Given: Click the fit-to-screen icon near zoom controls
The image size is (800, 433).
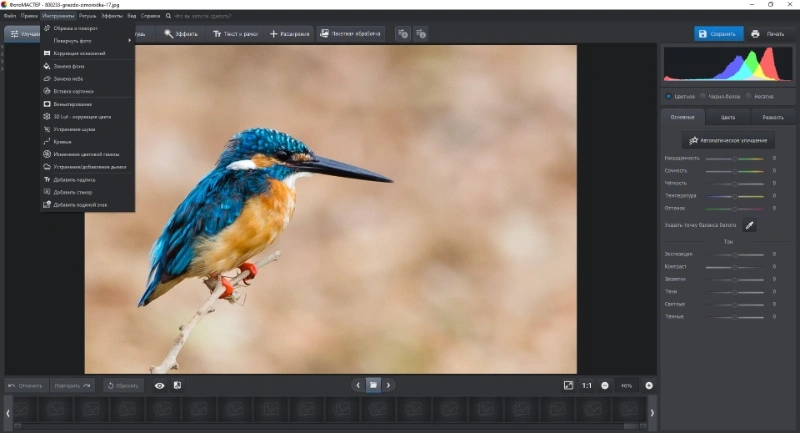Looking at the screenshot, I should [x=568, y=386].
